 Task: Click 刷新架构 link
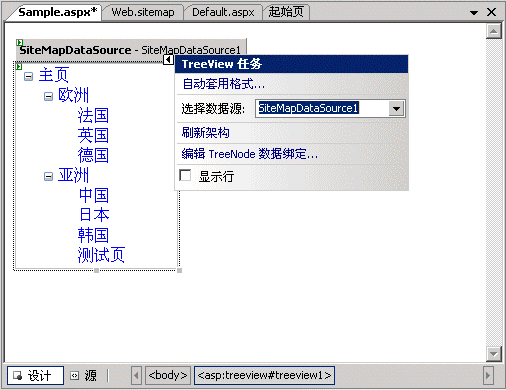click(x=206, y=133)
